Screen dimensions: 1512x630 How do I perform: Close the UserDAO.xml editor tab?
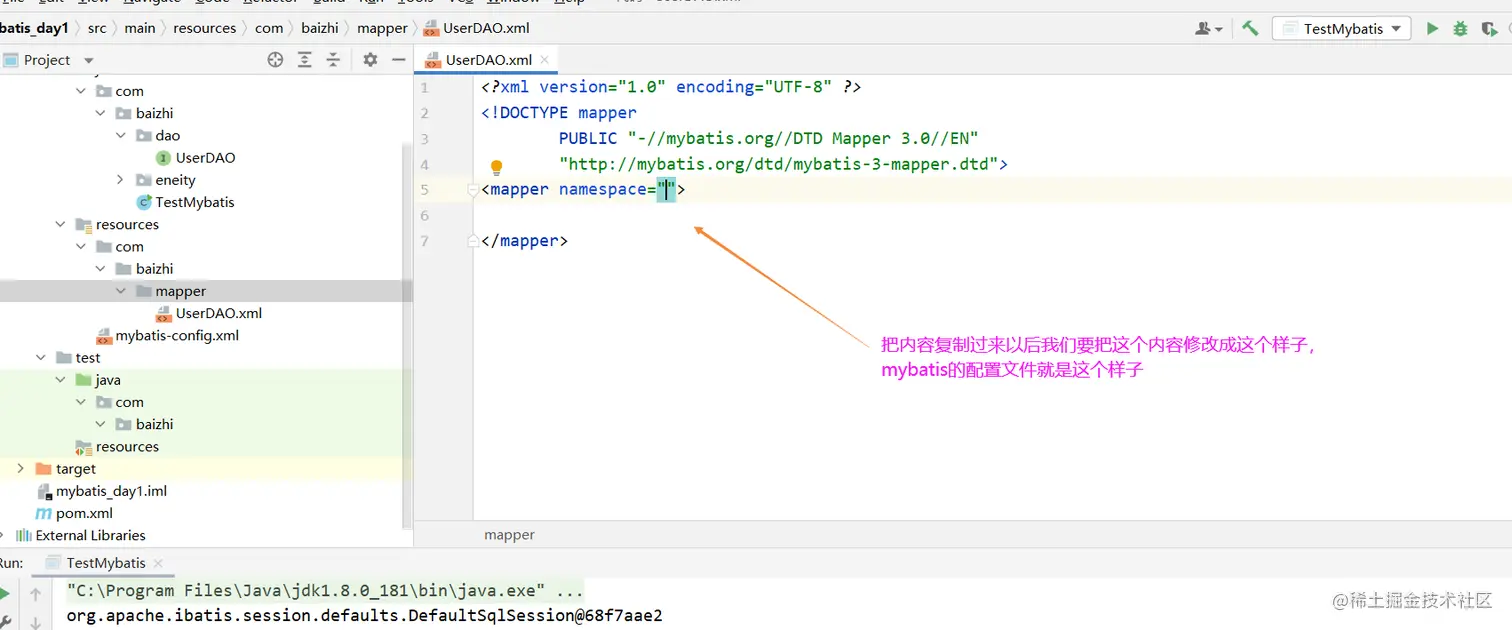click(545, 60)
